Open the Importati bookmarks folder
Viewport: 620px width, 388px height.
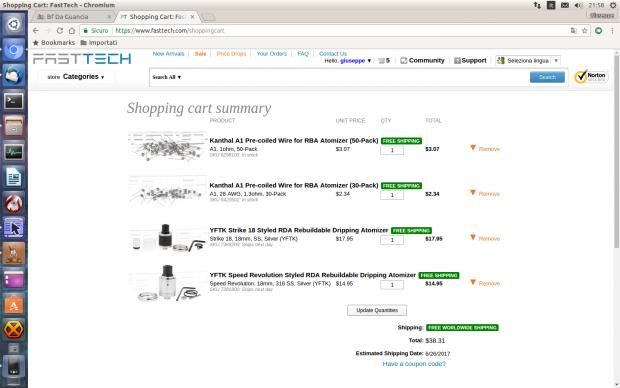pos(98,42)
